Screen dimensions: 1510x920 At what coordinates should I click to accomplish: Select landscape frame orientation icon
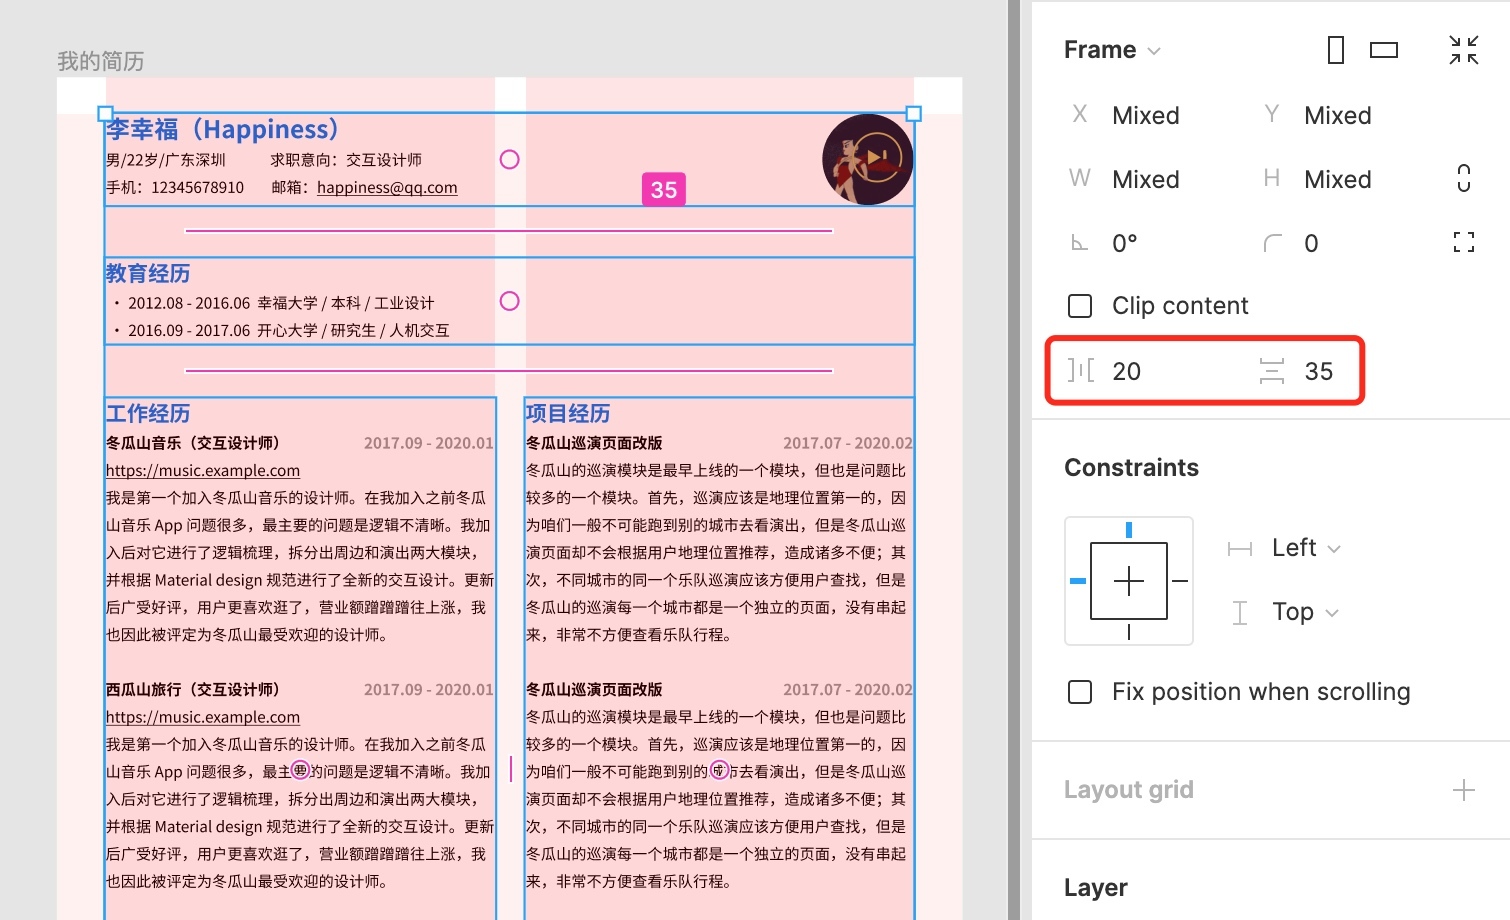click(x=1384, y=50)
